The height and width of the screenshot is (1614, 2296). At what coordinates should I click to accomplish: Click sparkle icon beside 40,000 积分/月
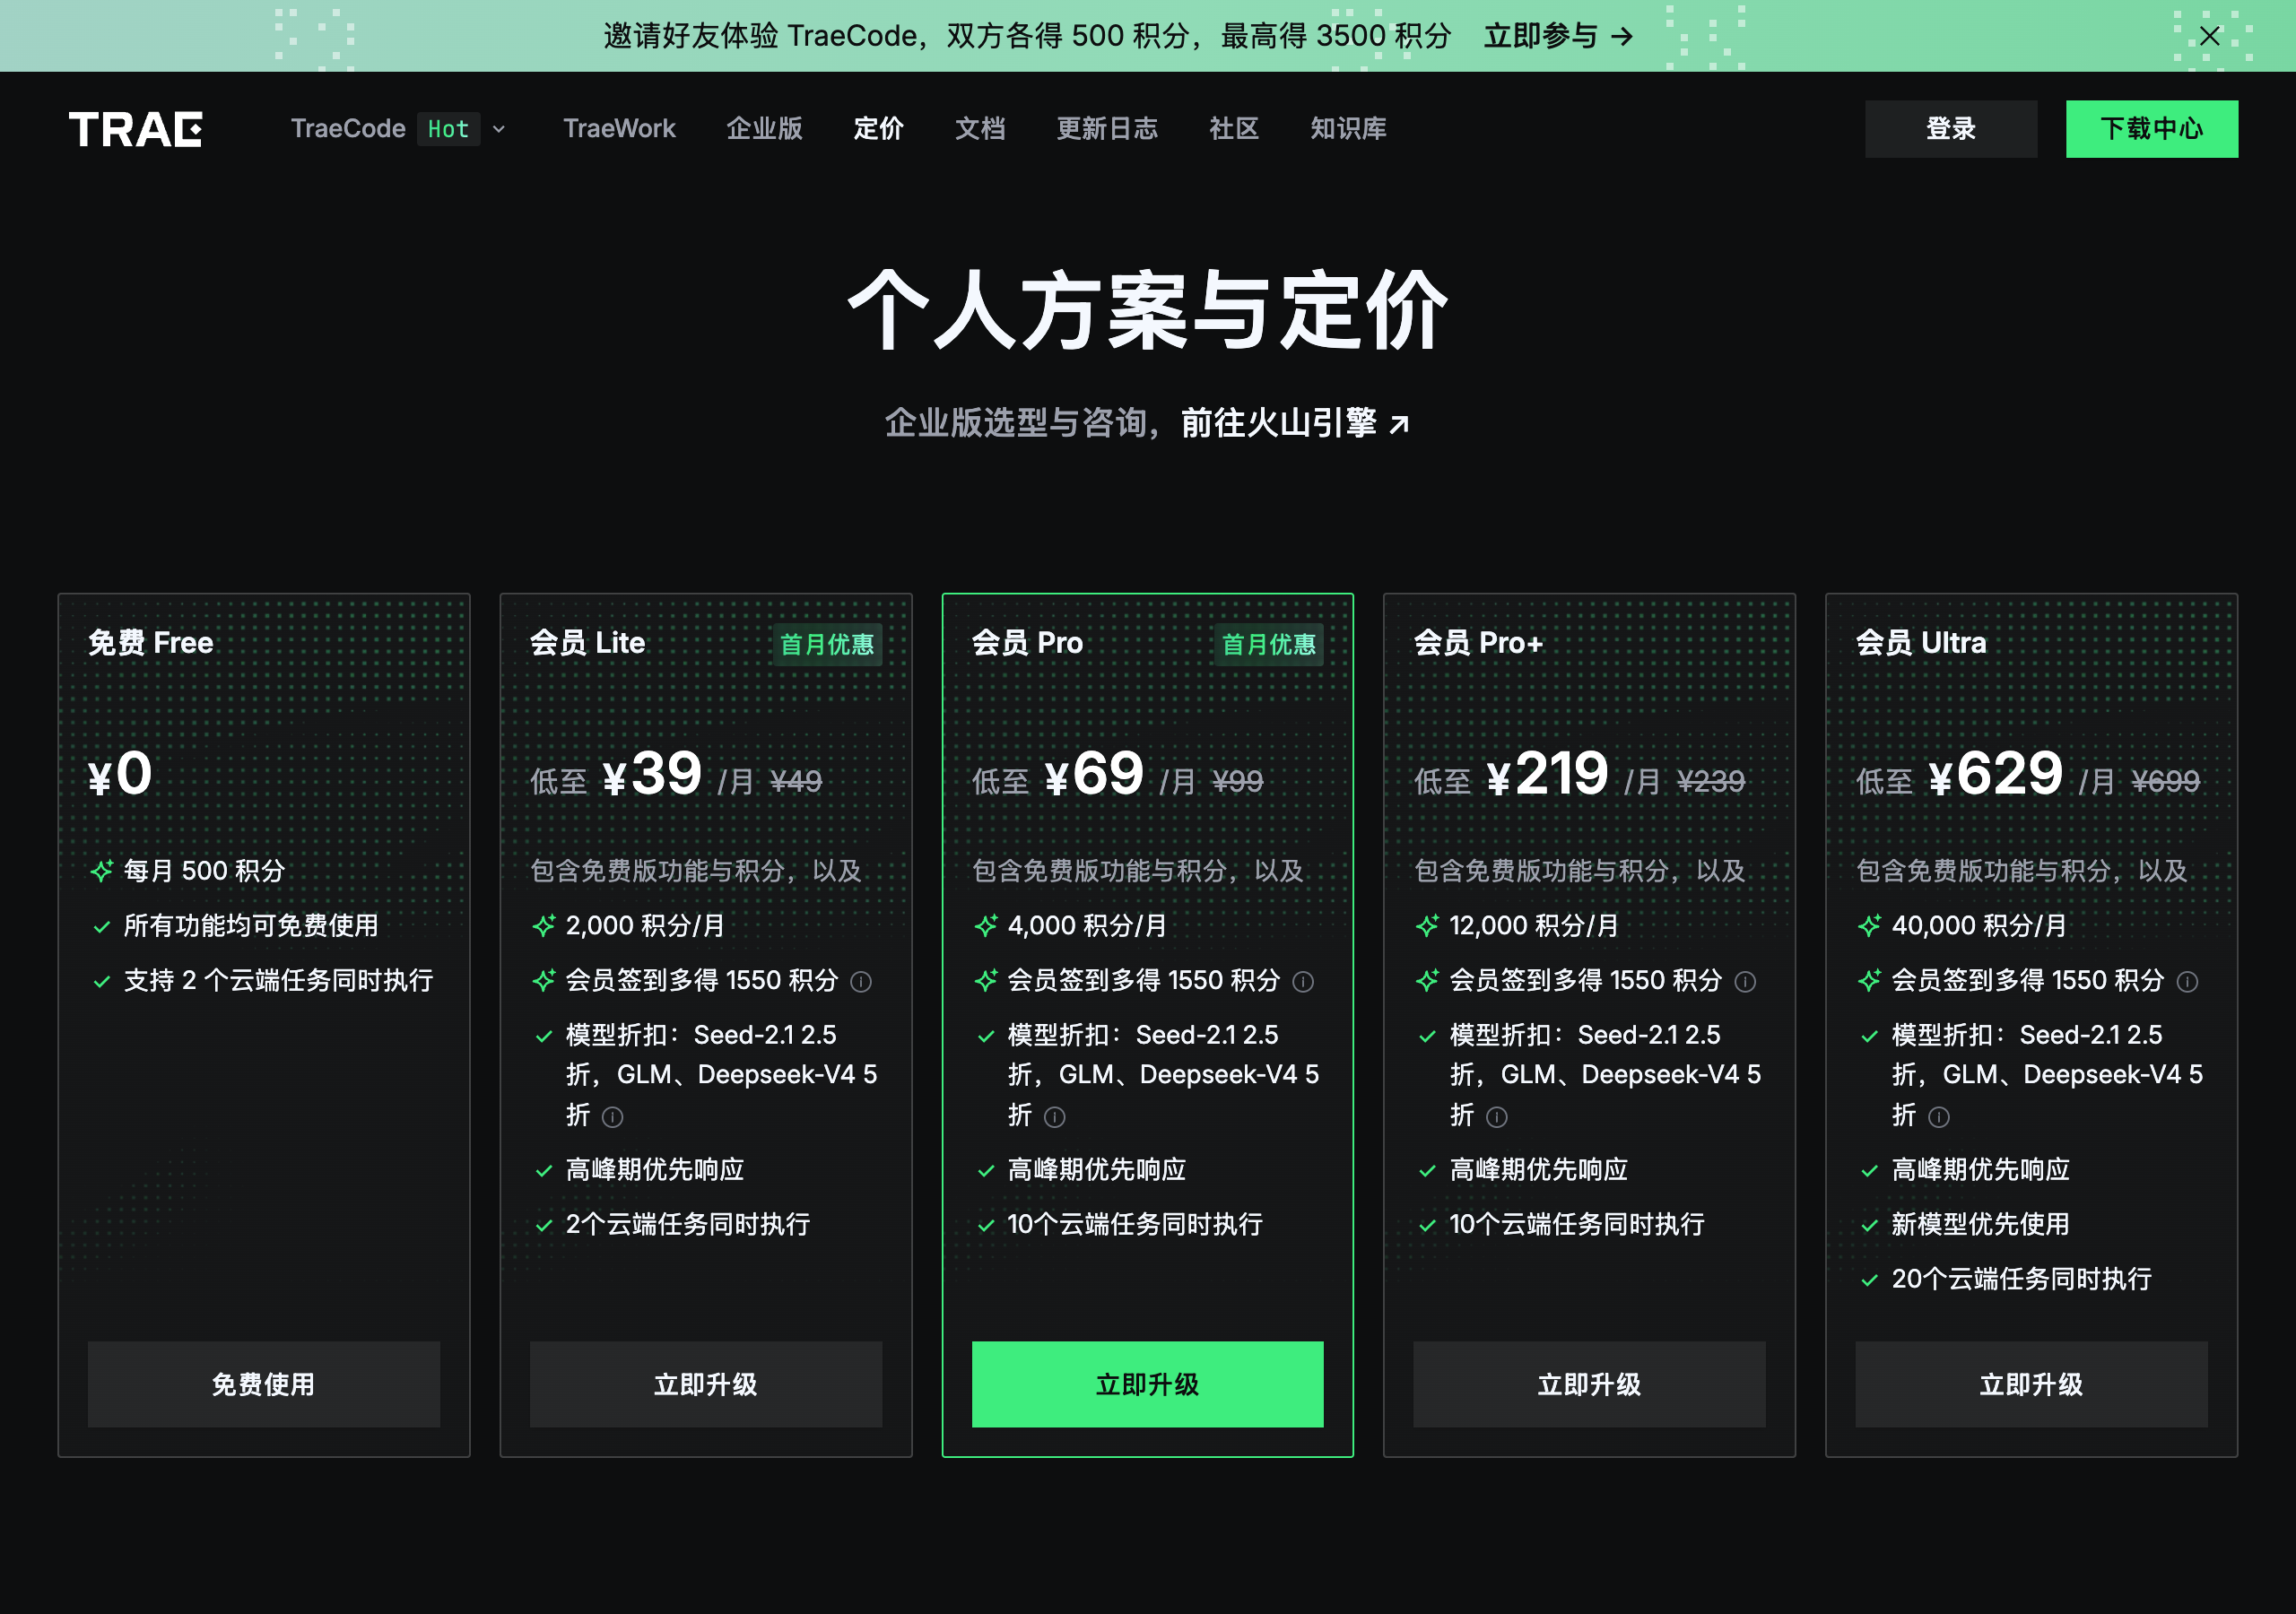[x=1870, y=926]
